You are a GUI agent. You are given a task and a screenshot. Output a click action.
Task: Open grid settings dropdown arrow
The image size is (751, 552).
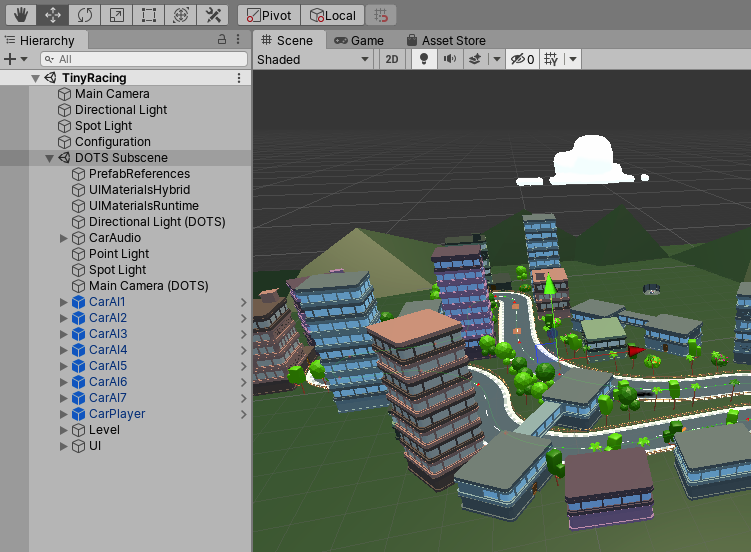573,59
